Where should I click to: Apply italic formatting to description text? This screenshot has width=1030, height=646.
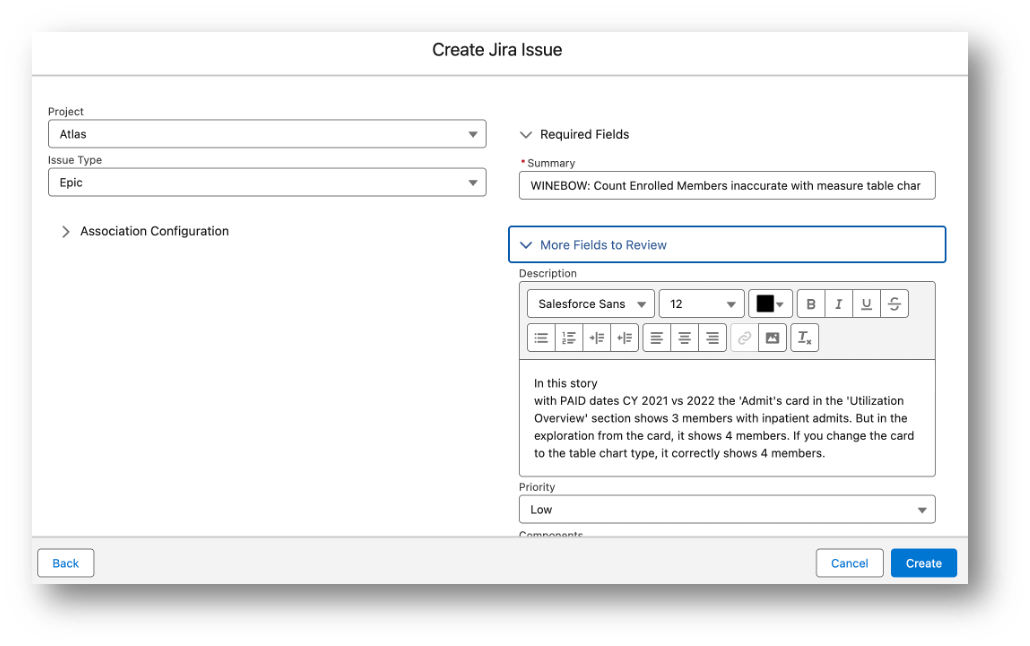click(839, 304)
